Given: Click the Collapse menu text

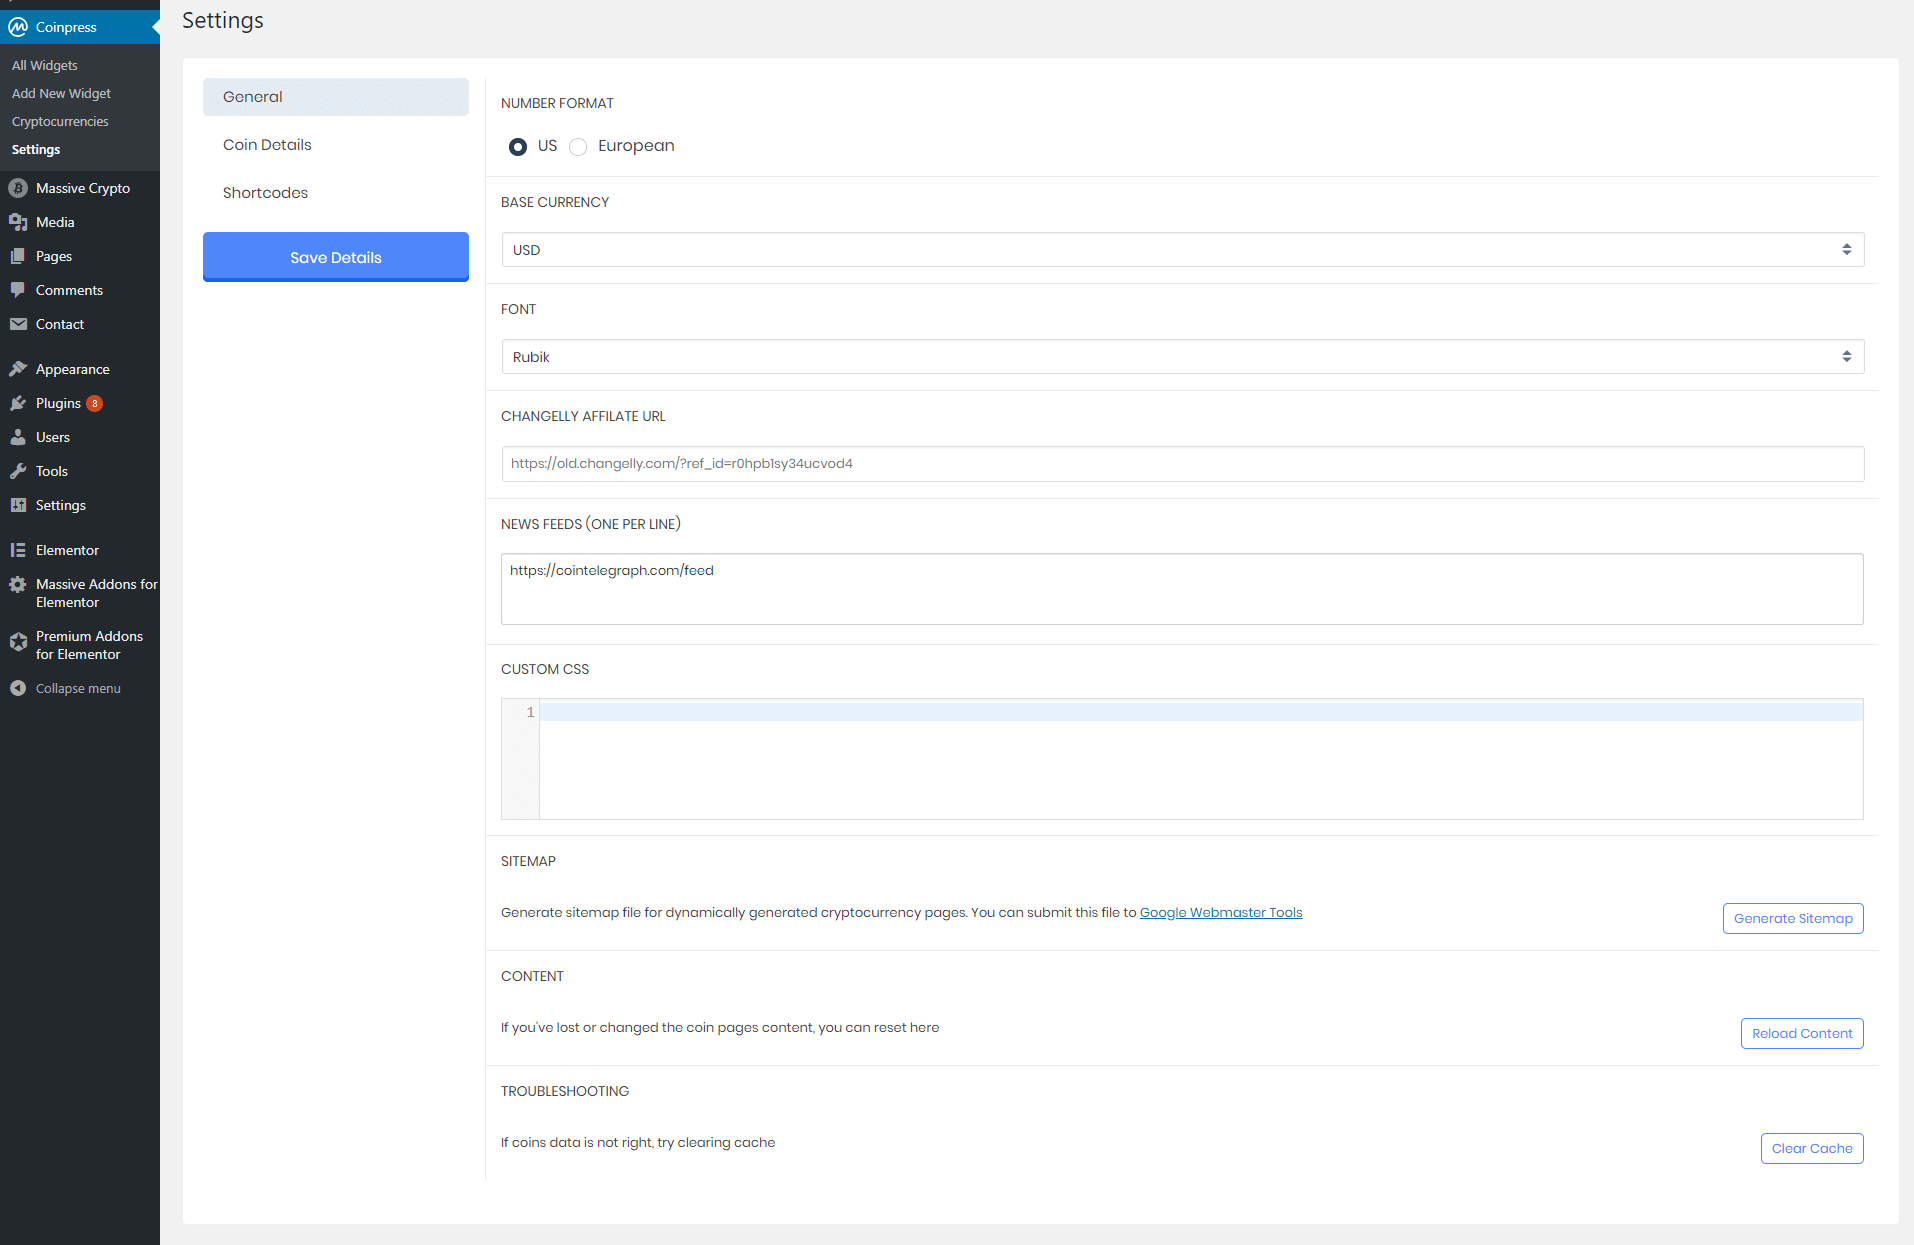Looking at the screenshot, I should tap(78, 689).
